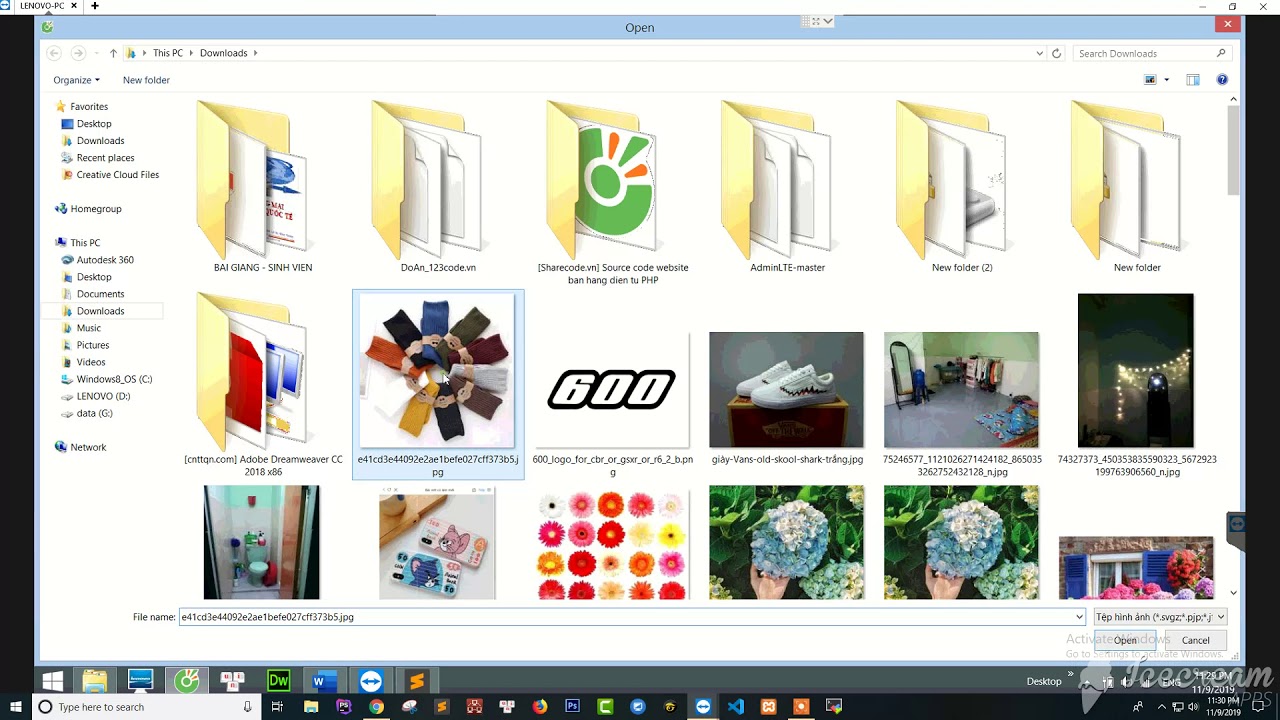Select the BAI GIANG - SINH VIEN folder
This screenshot has width=1280, height=720.
pos(263,188)
